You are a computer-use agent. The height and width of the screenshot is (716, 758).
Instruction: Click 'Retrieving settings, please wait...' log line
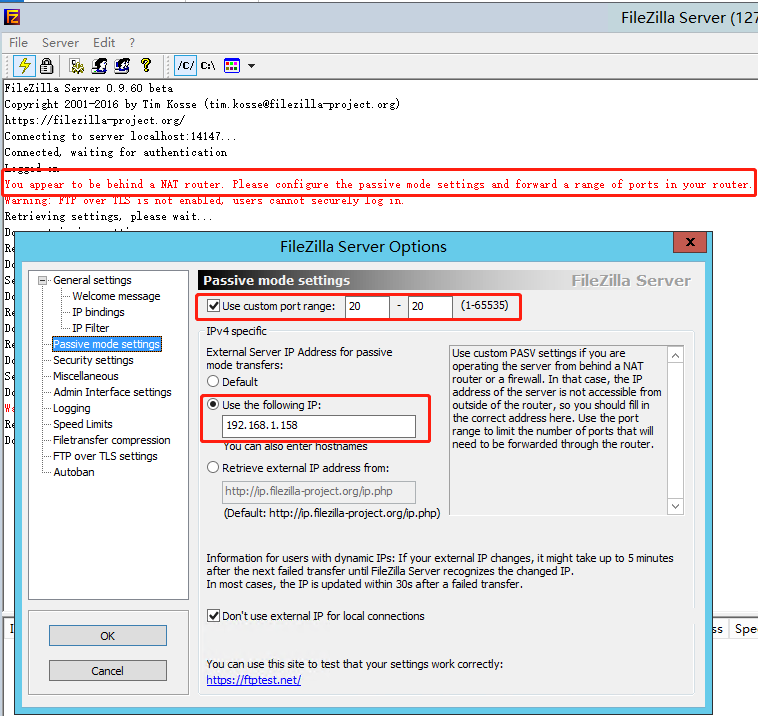pyautogui.click(x=108, y=216)
